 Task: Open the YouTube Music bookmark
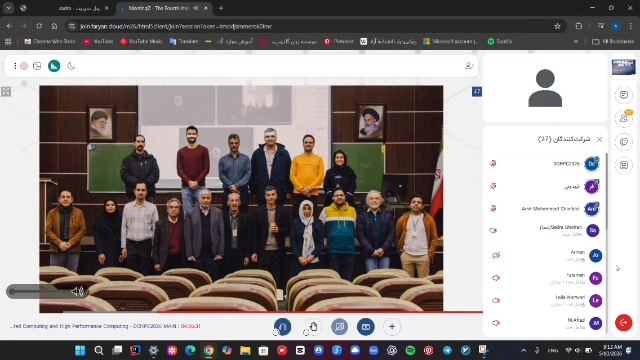click(142, 41)
